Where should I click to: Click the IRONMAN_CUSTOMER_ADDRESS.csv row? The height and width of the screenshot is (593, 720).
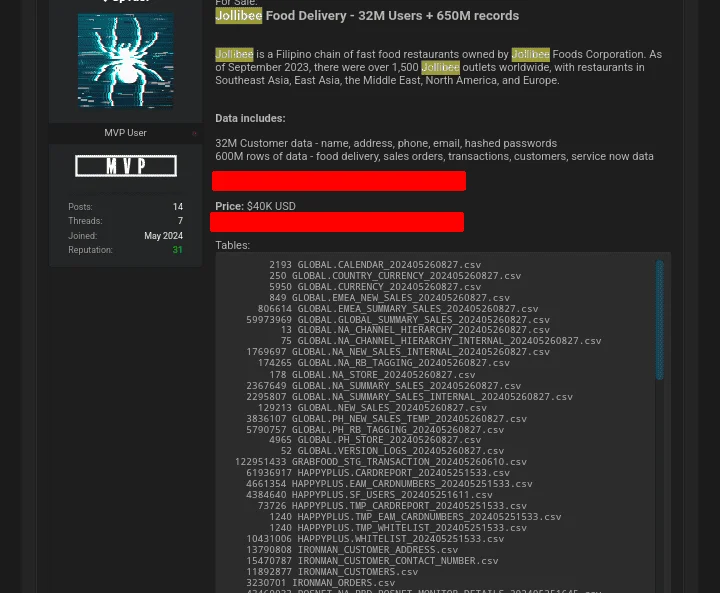click(352, 551)
